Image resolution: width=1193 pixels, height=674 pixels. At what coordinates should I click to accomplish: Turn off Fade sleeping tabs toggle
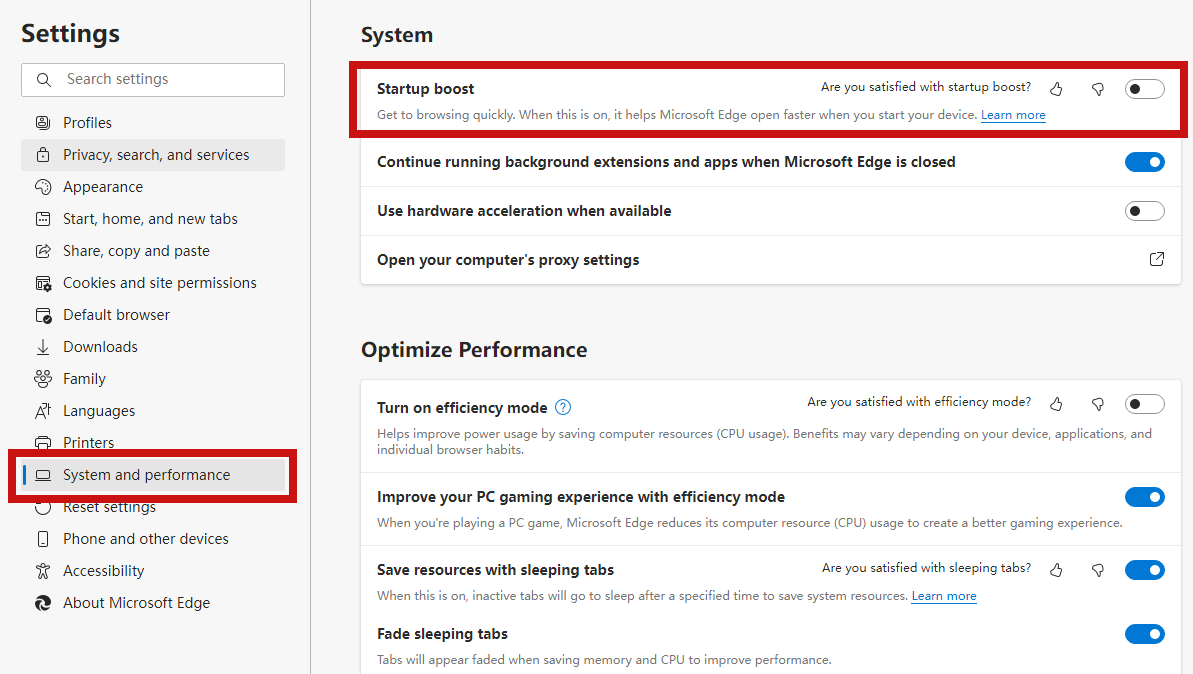(1144, 634)
